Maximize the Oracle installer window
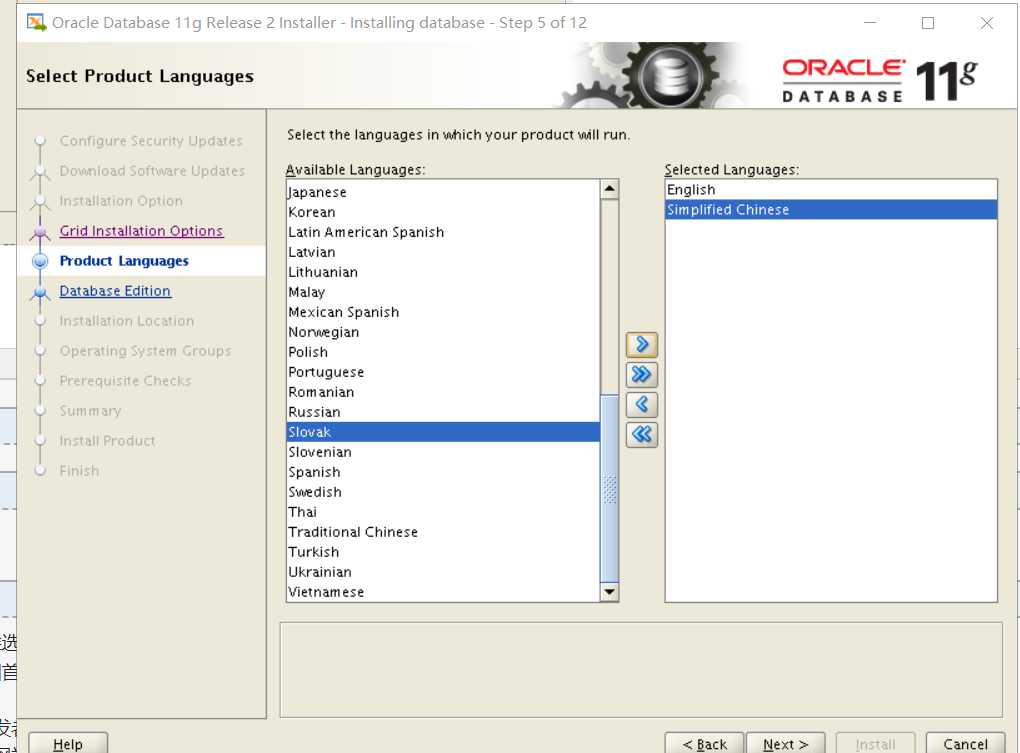Screen dimensions: 1020x753 pyautogui.click(x=928, y=23)
